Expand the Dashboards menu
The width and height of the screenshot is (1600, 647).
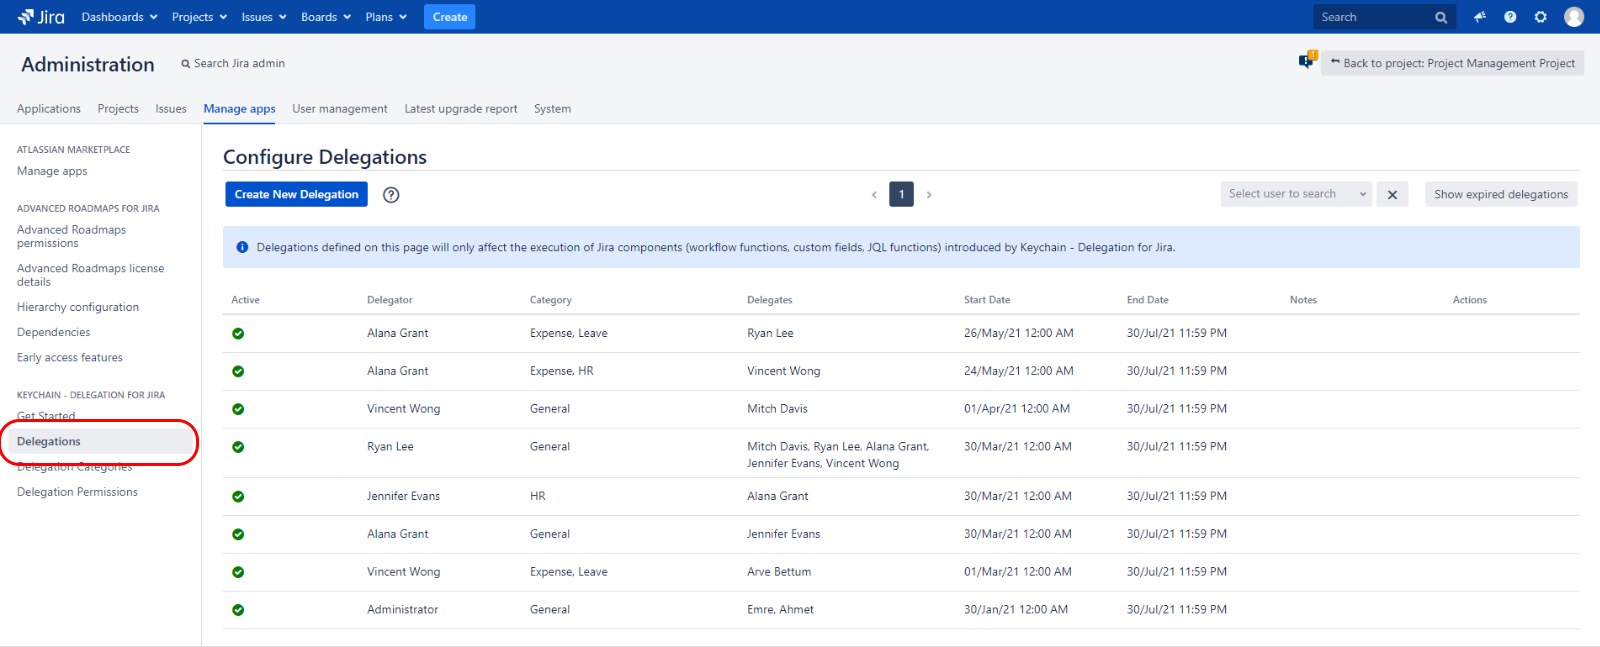[119, 17]
